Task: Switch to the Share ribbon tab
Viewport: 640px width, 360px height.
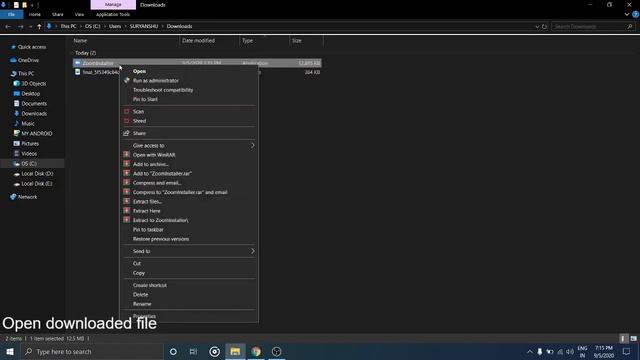Action: (x=58, y=14)
